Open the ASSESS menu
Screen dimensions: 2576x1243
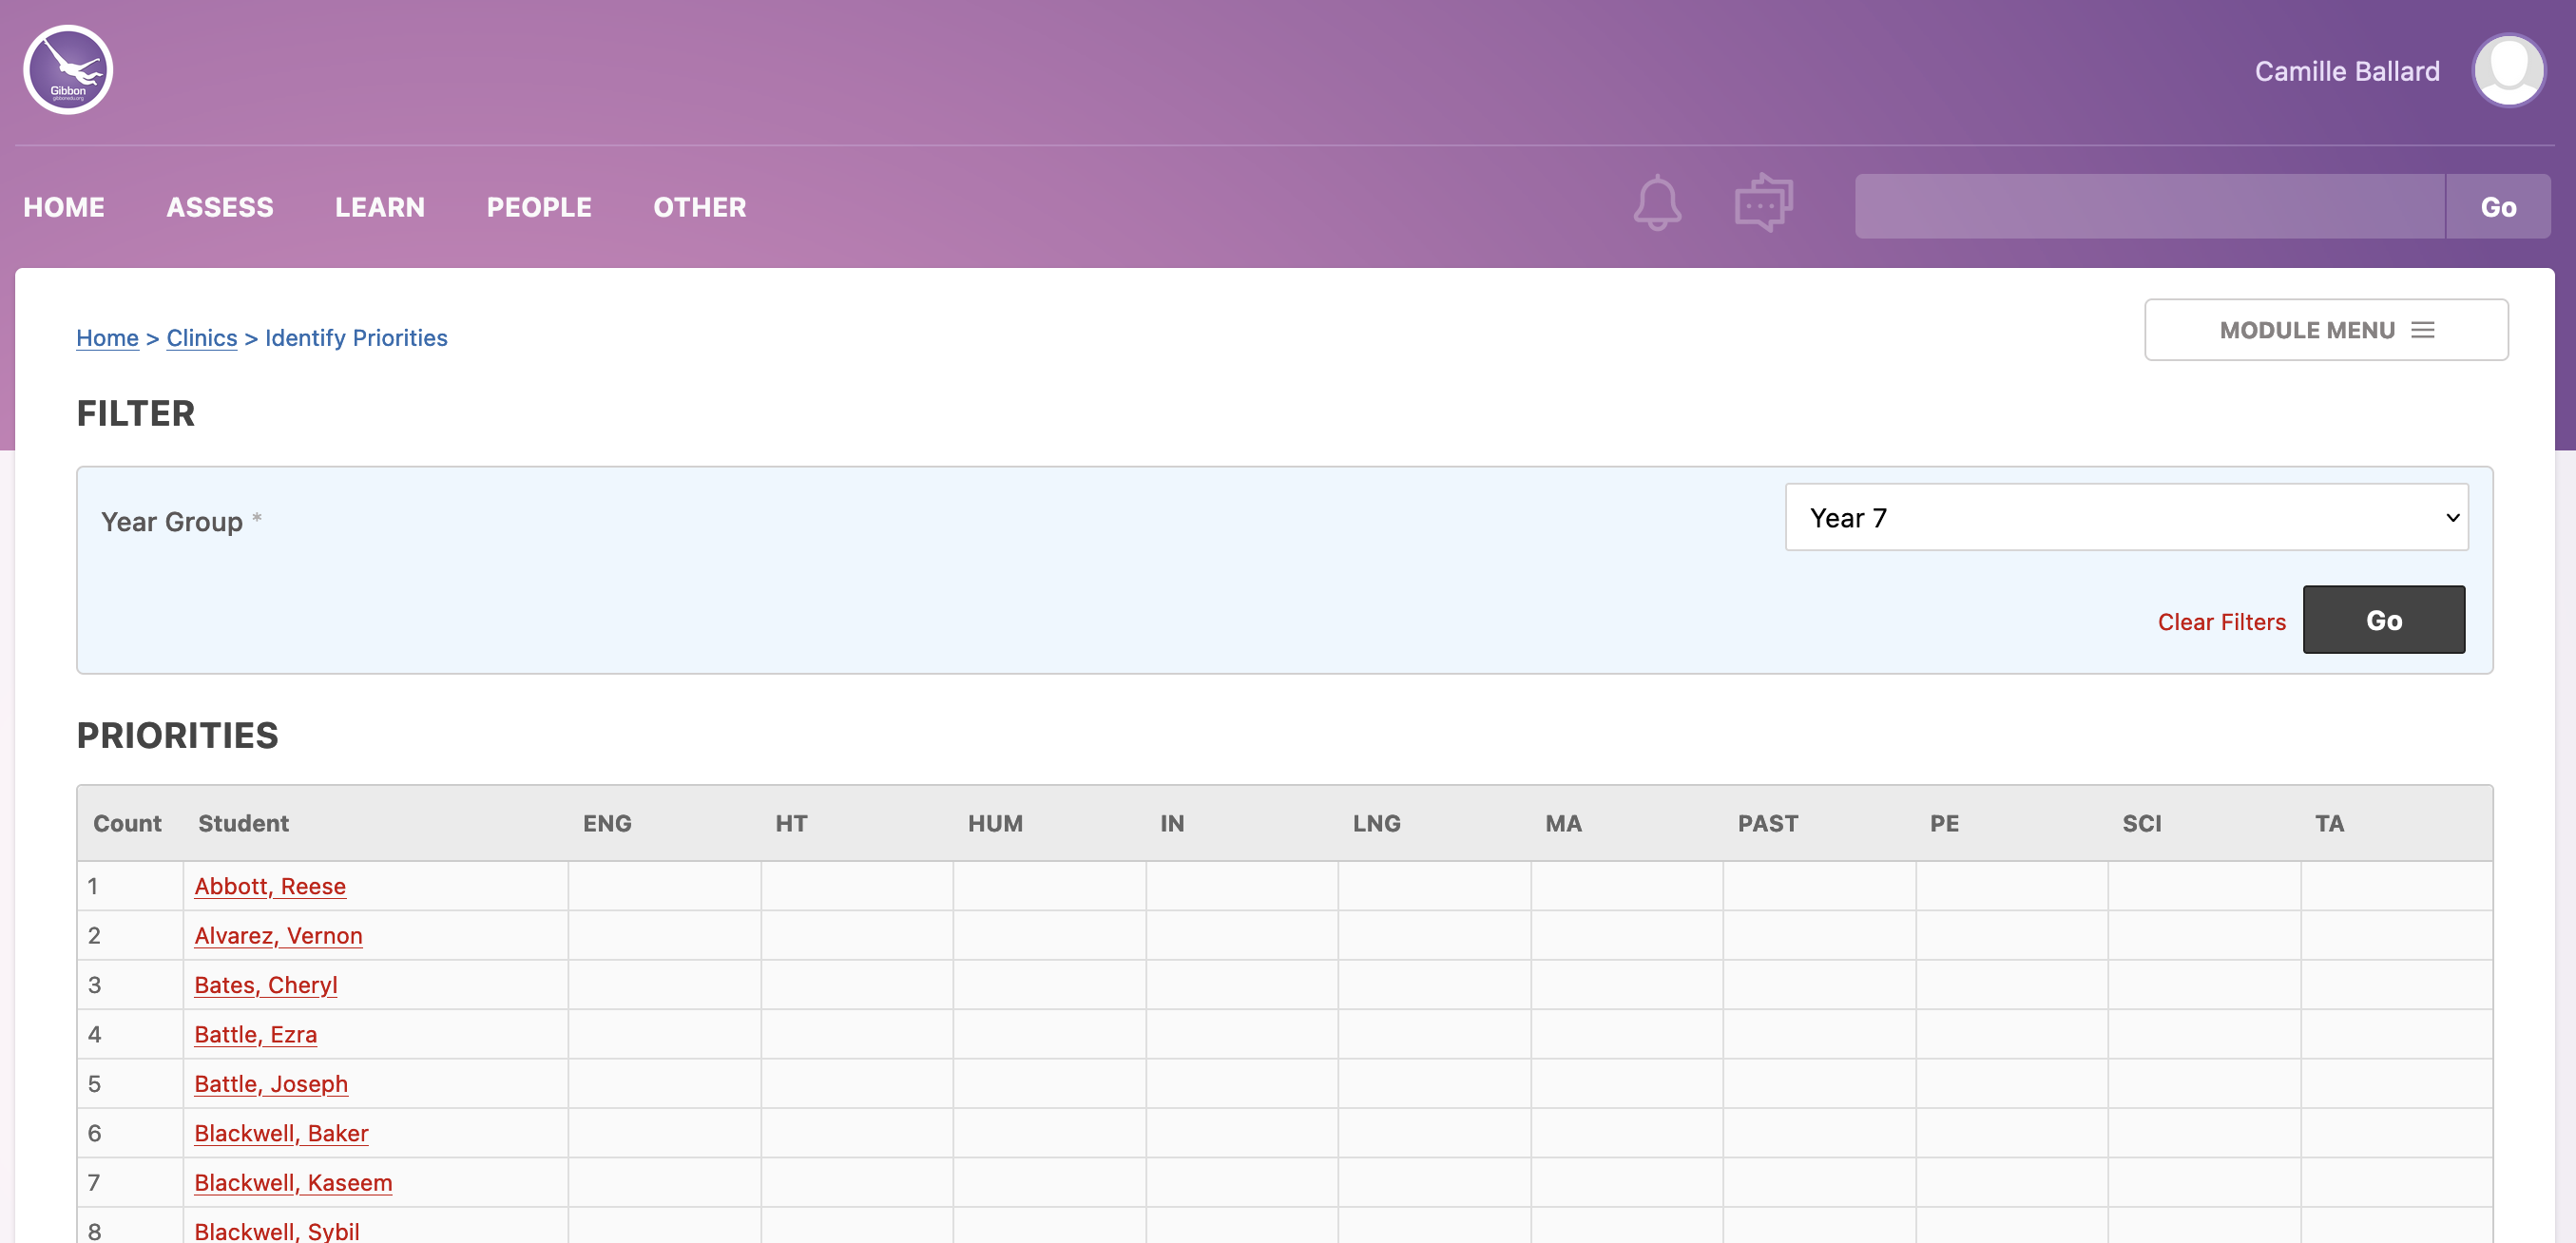pos(220,207)
